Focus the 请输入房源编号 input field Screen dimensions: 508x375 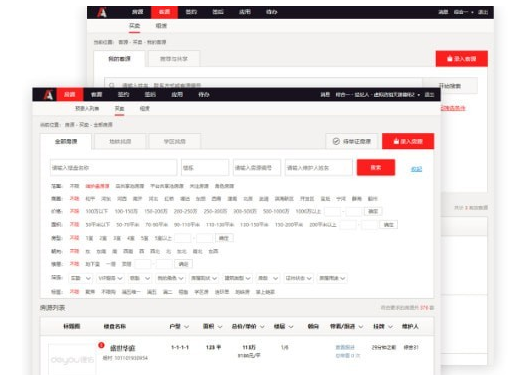click(257, 168)
